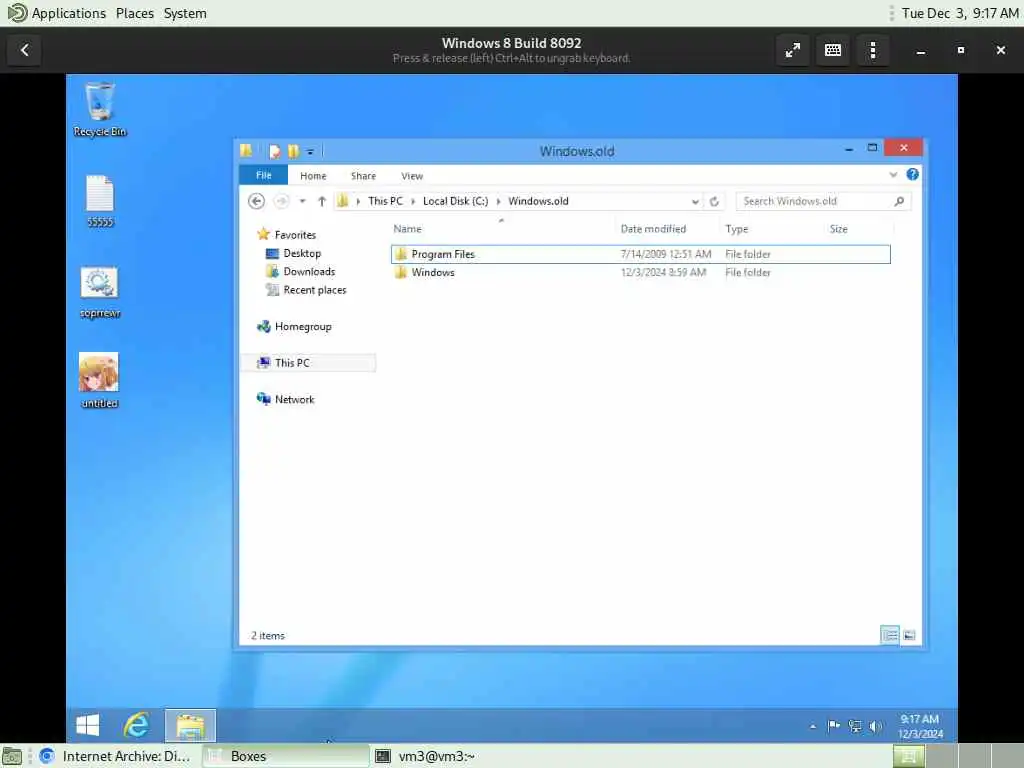Open Explorer Help question mark
This screenshot has height=768, width=1024.
coord(912,174)
